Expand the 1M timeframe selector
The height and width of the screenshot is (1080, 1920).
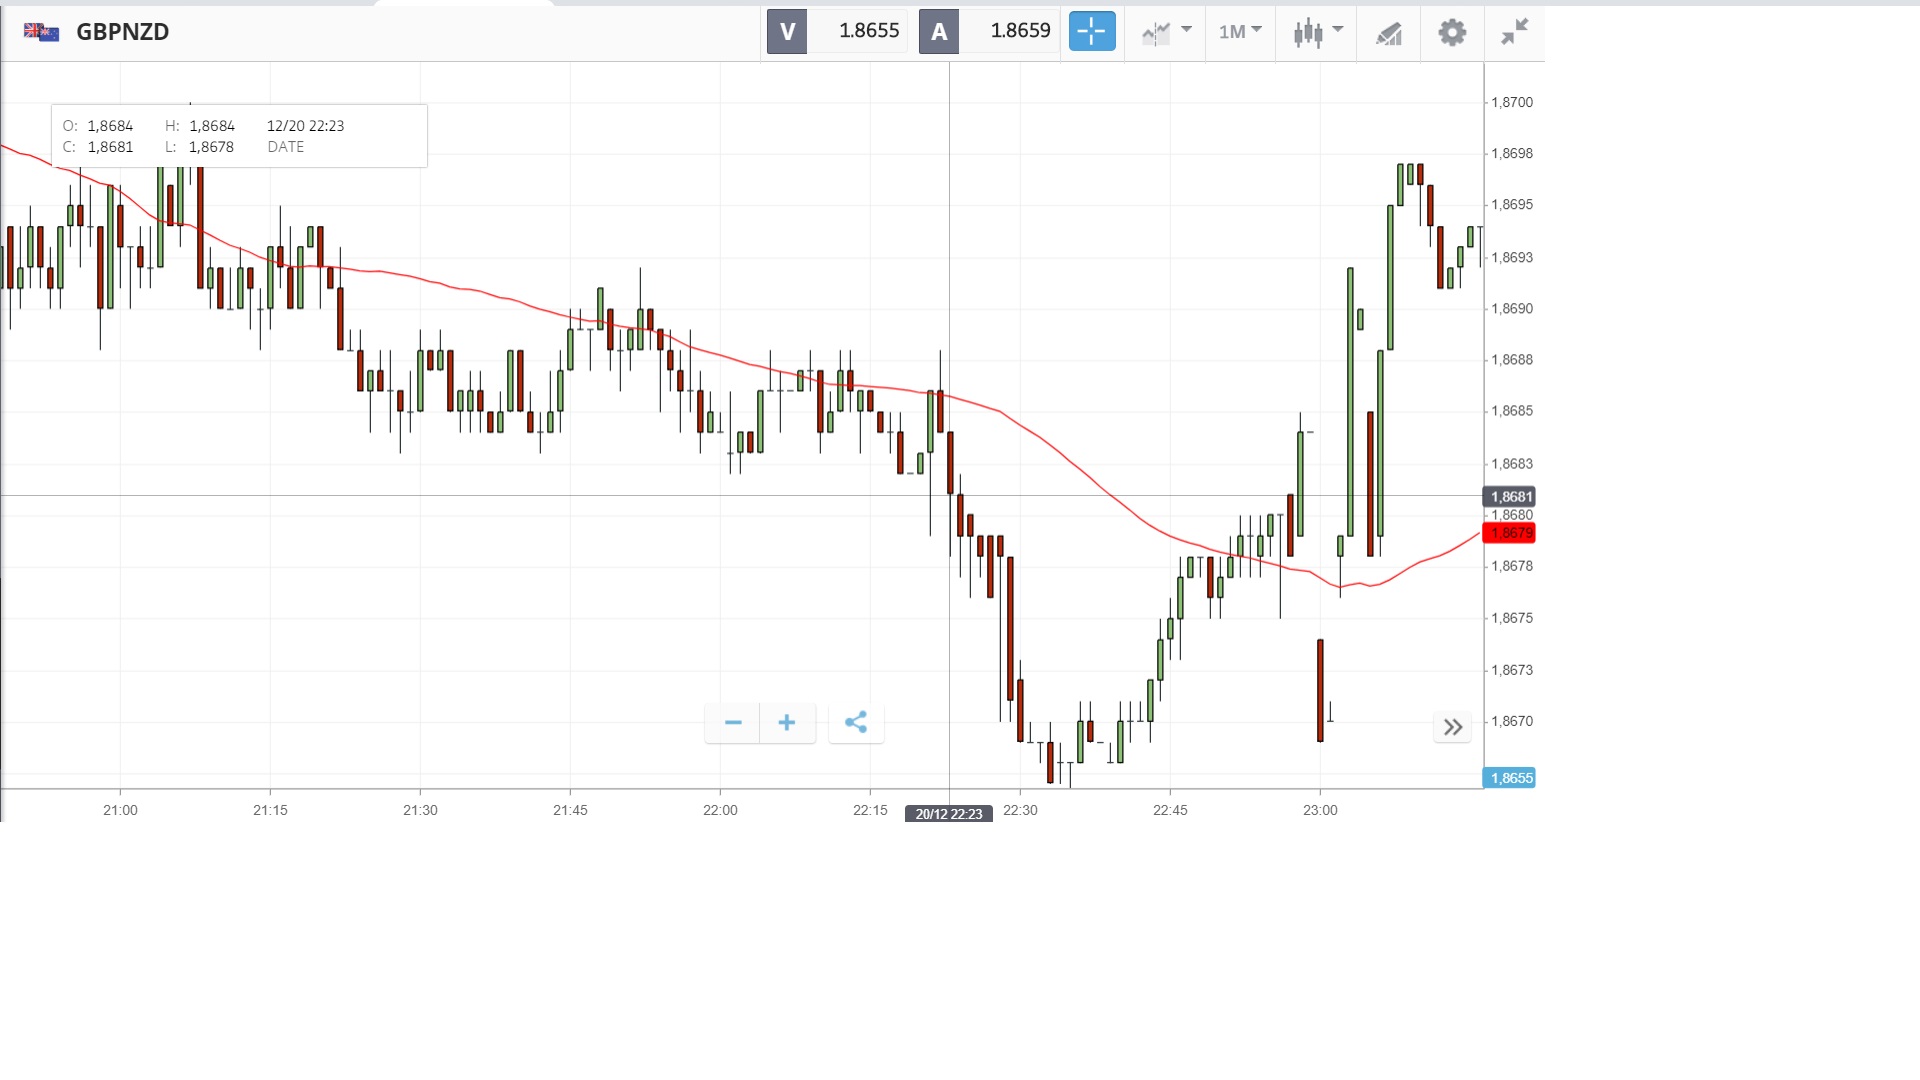click(x=1240, y=32)
